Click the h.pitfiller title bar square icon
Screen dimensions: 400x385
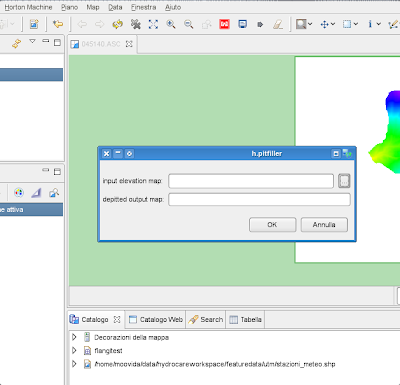[x=336, y=154]
